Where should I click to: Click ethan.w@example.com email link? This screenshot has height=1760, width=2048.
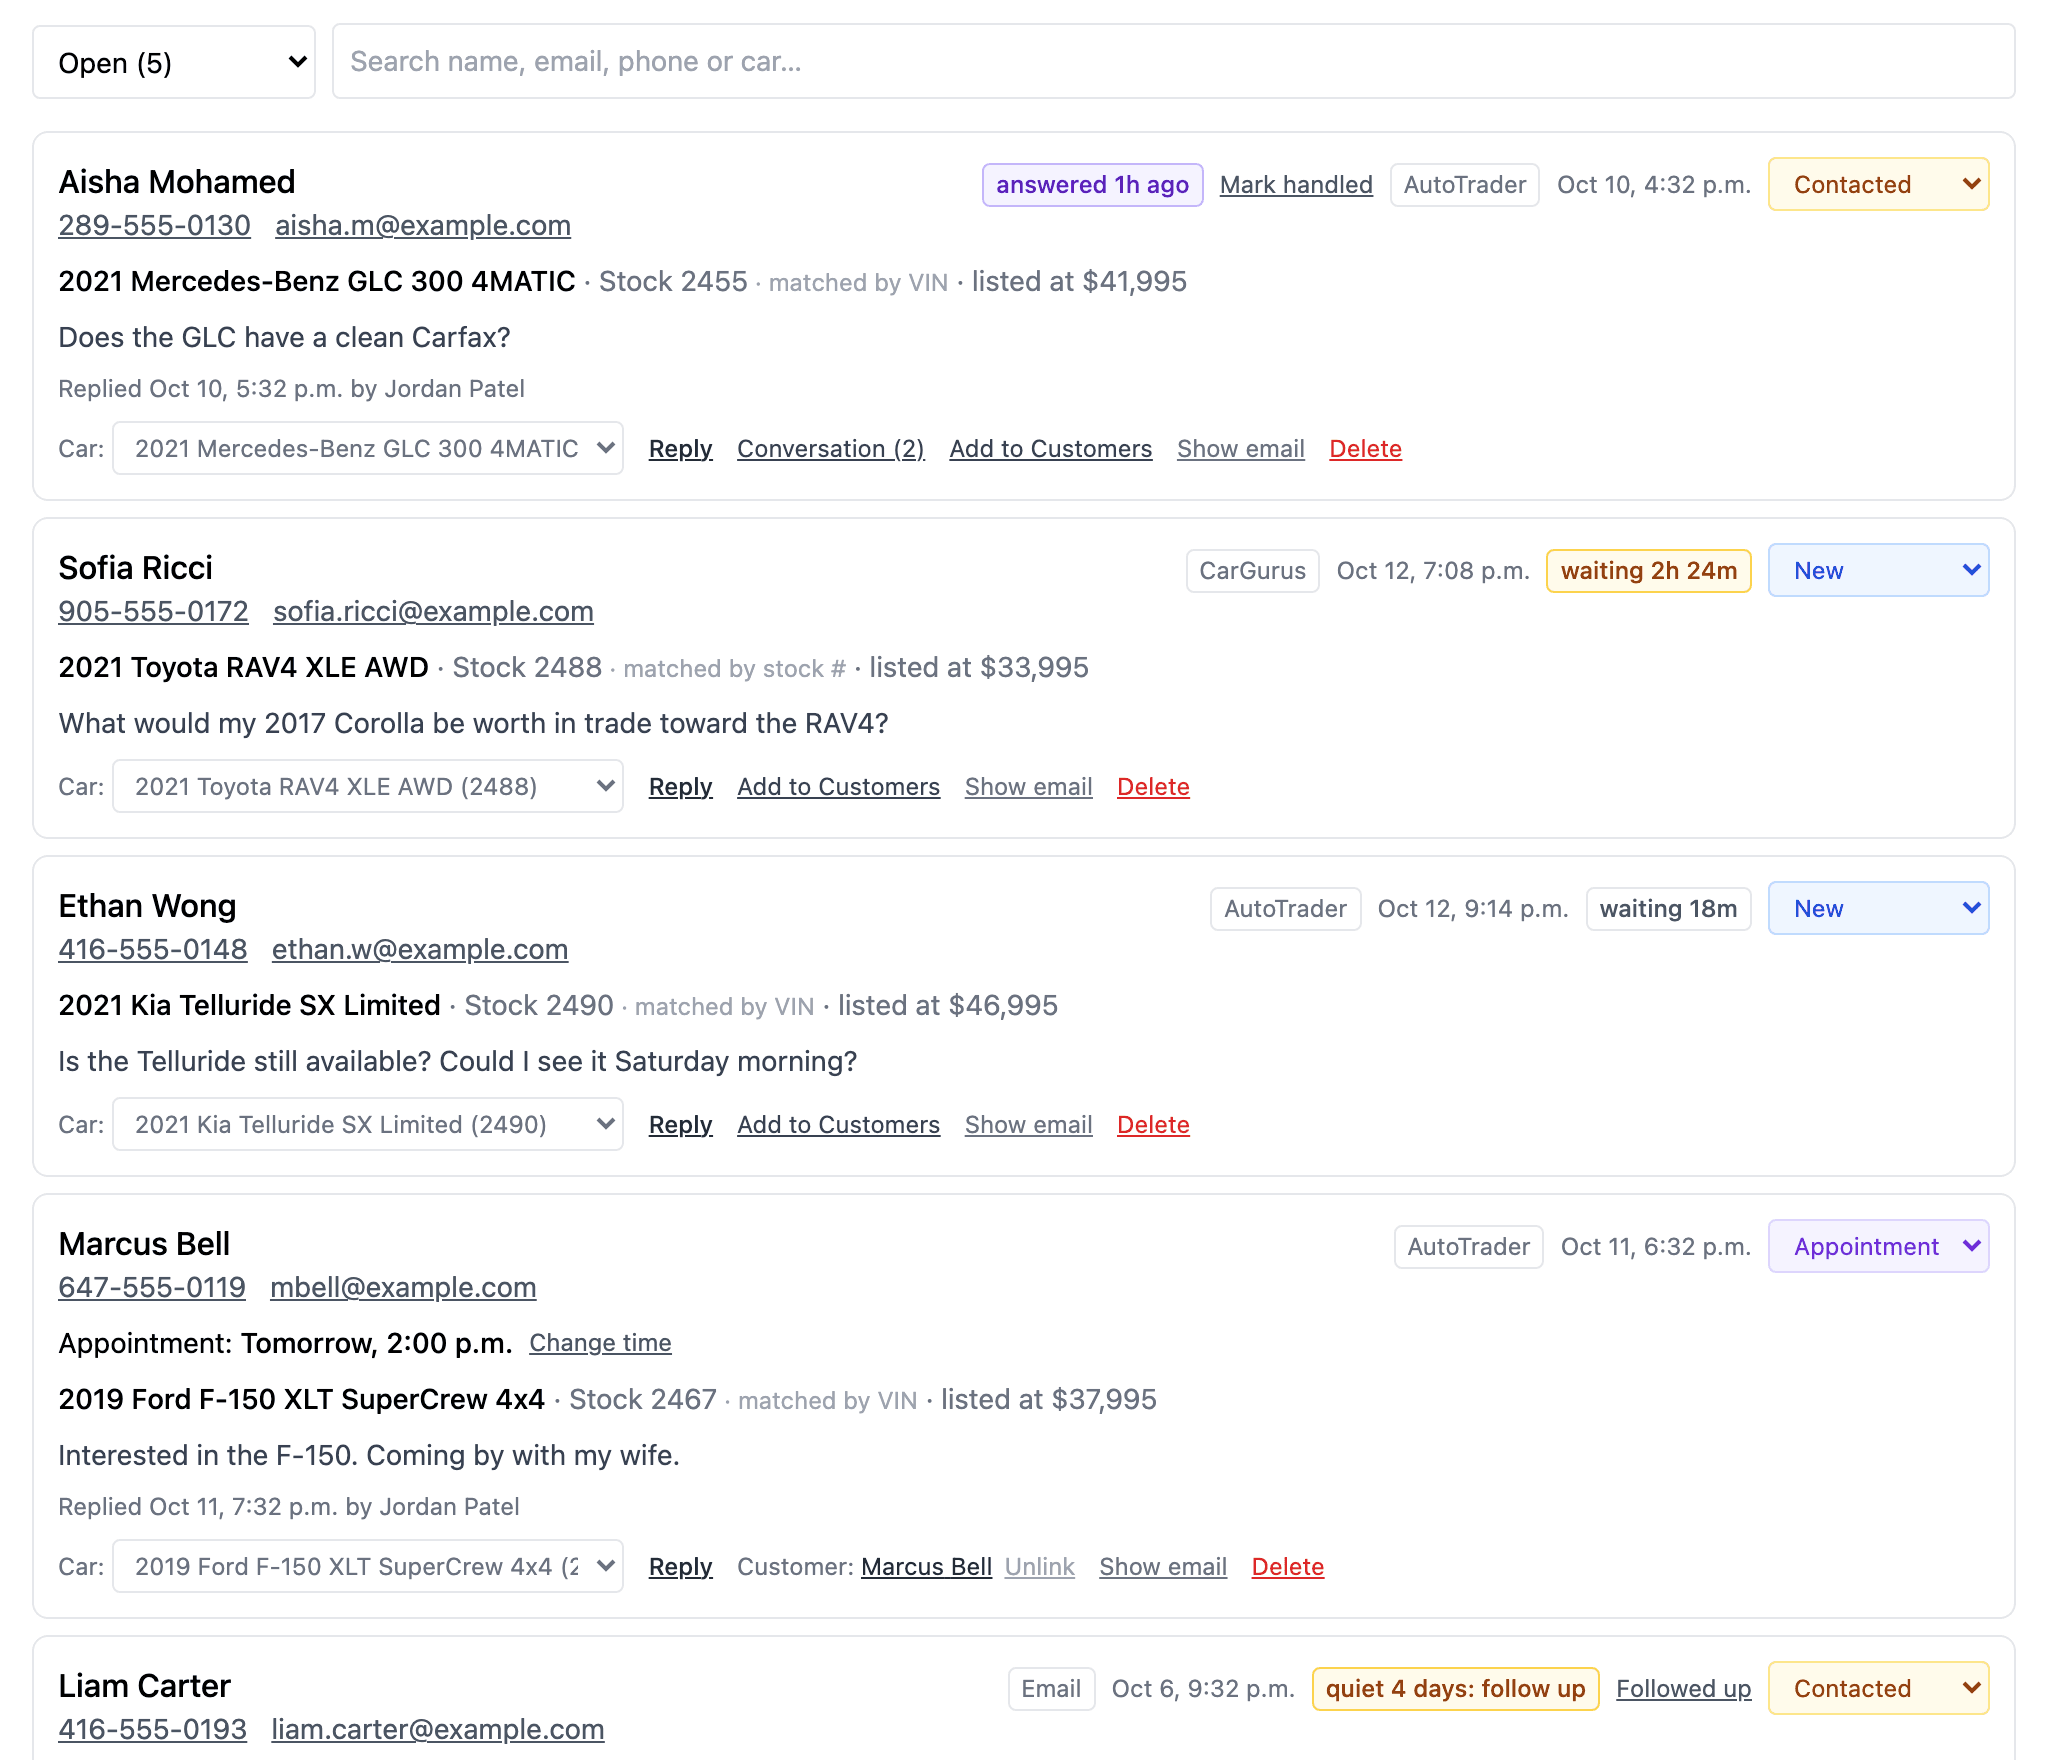(420, 950)
